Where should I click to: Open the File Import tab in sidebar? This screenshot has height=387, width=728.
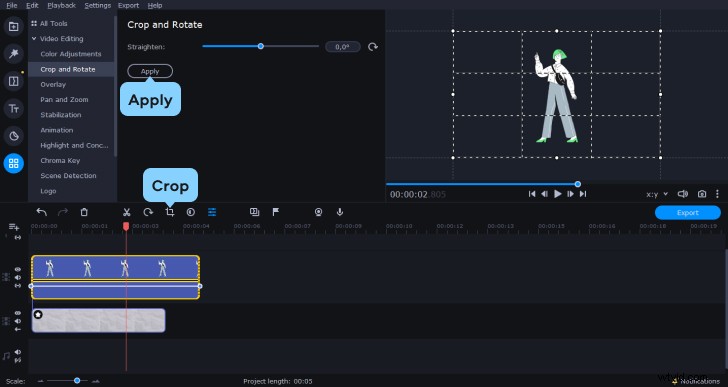(x=13, y=26)
